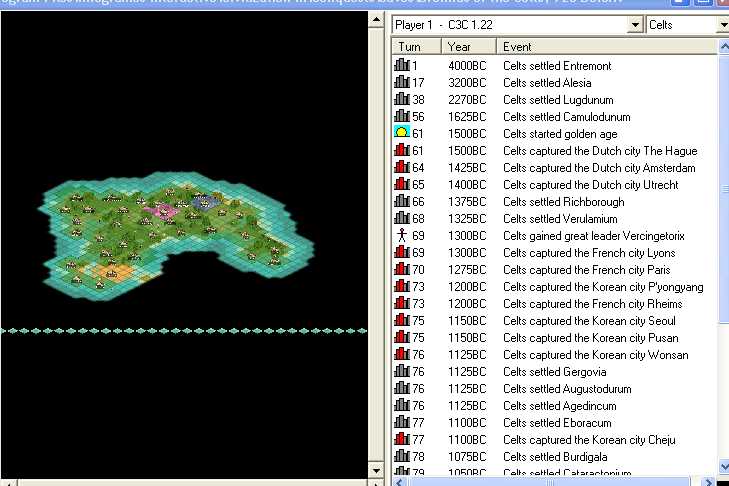Screen dimensions: 729x486
Task: Click year 1275BC cell
Action: pos(467,270)
